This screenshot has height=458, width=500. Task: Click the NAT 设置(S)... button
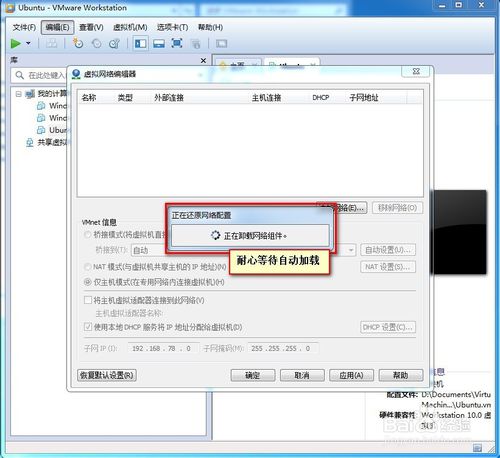pos(388,267)
